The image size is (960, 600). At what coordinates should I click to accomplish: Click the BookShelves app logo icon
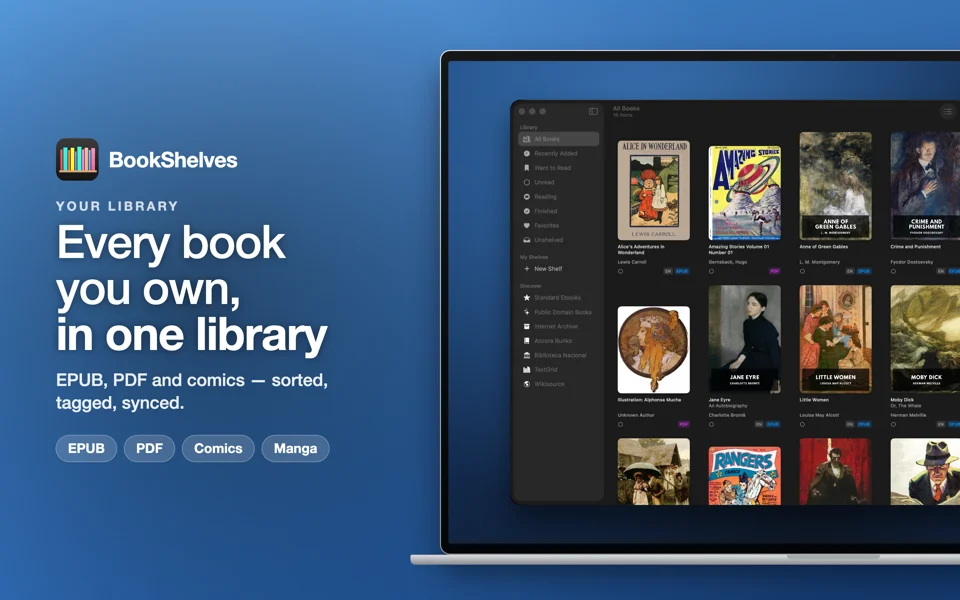click(x=77, y=159)
